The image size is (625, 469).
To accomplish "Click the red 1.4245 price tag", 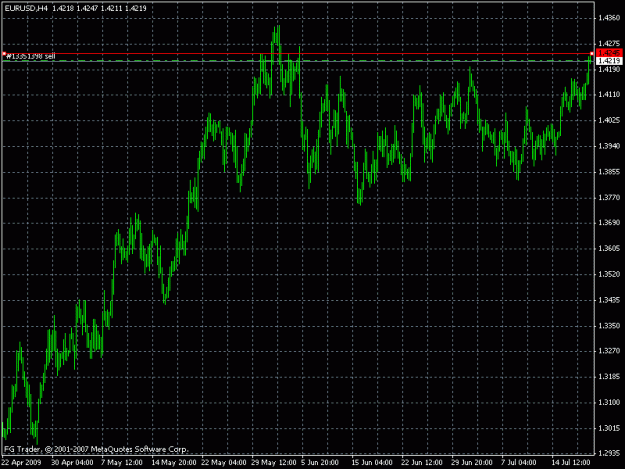I will click(x=609, y=53).
